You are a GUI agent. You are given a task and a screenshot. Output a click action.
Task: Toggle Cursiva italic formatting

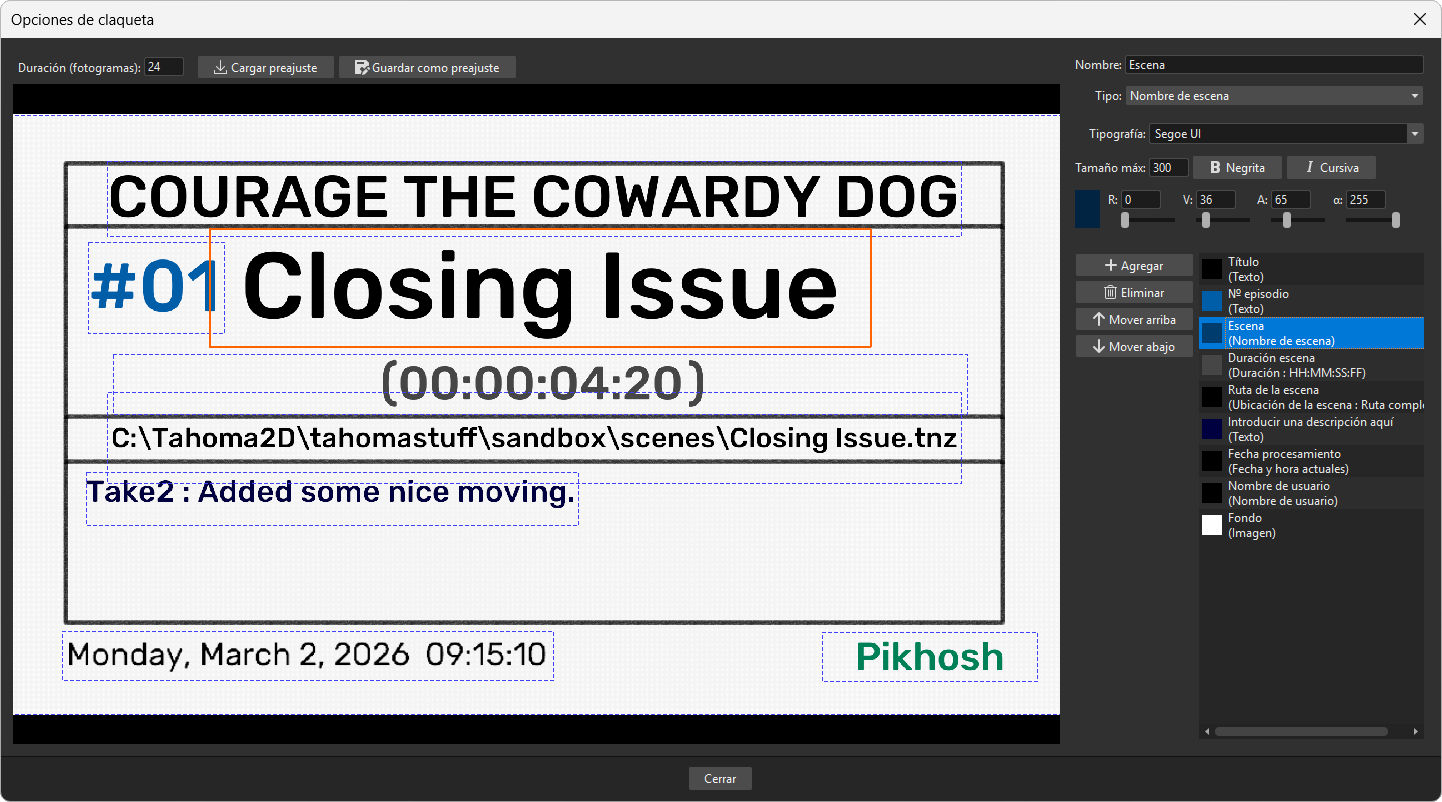tap(1331, 168)
